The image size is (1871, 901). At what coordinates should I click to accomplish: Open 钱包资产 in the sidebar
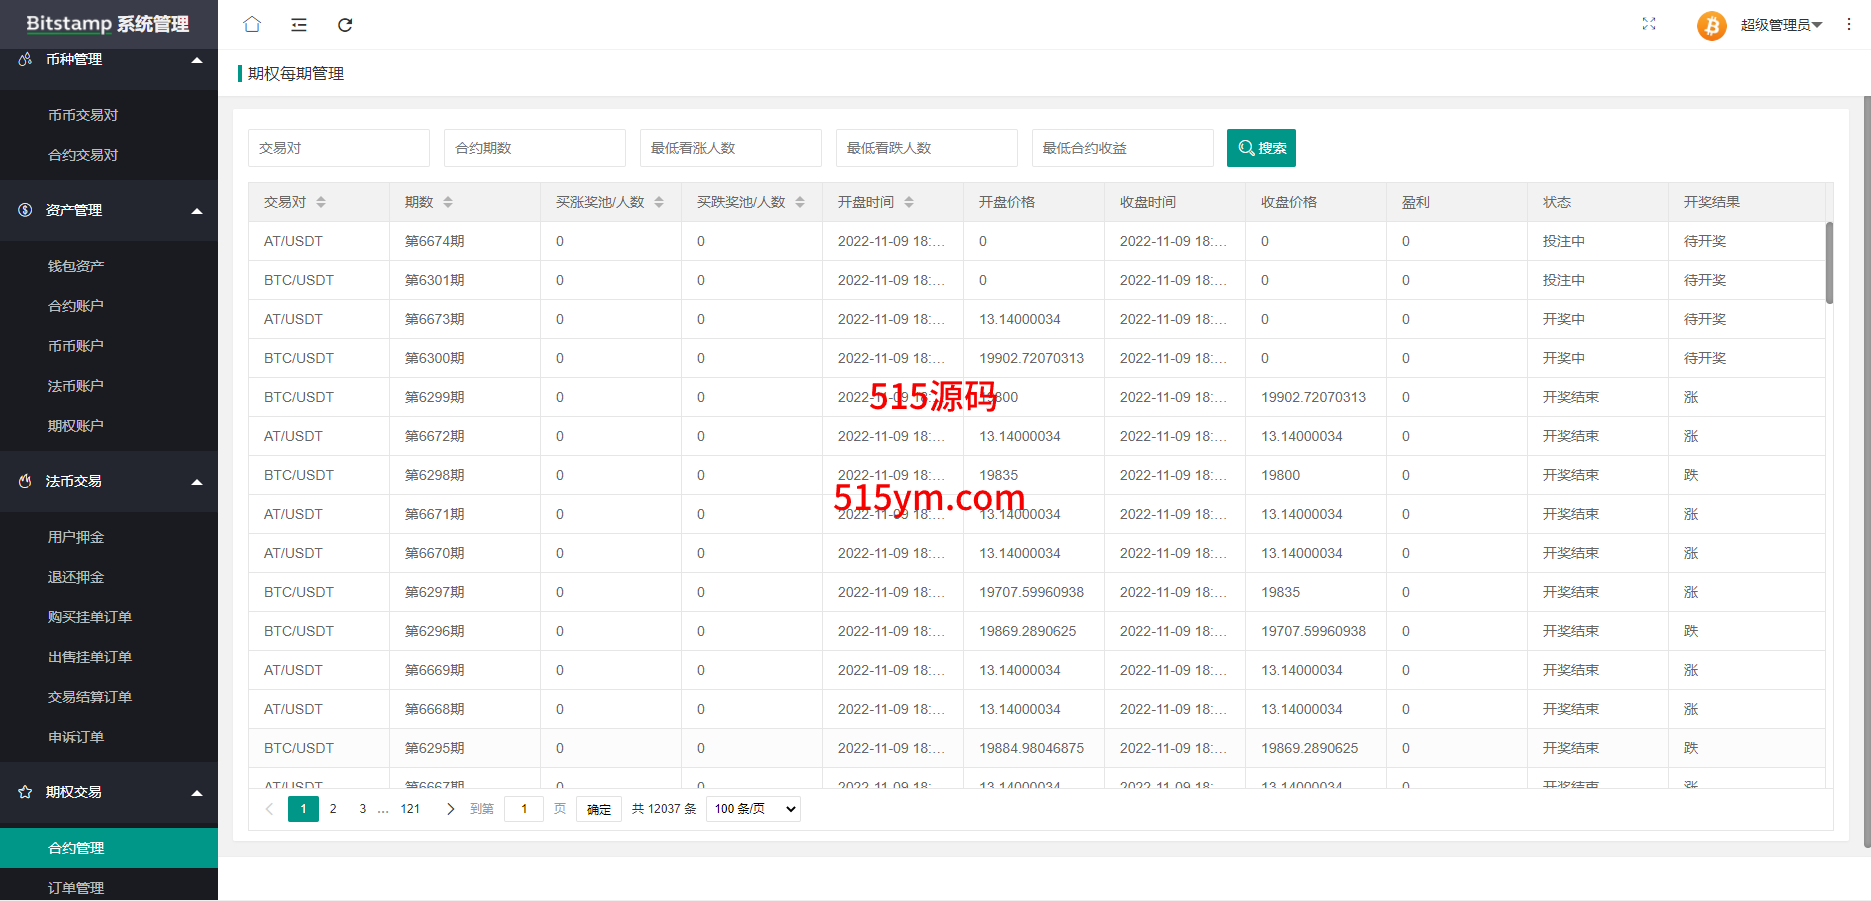coord(76,266)
